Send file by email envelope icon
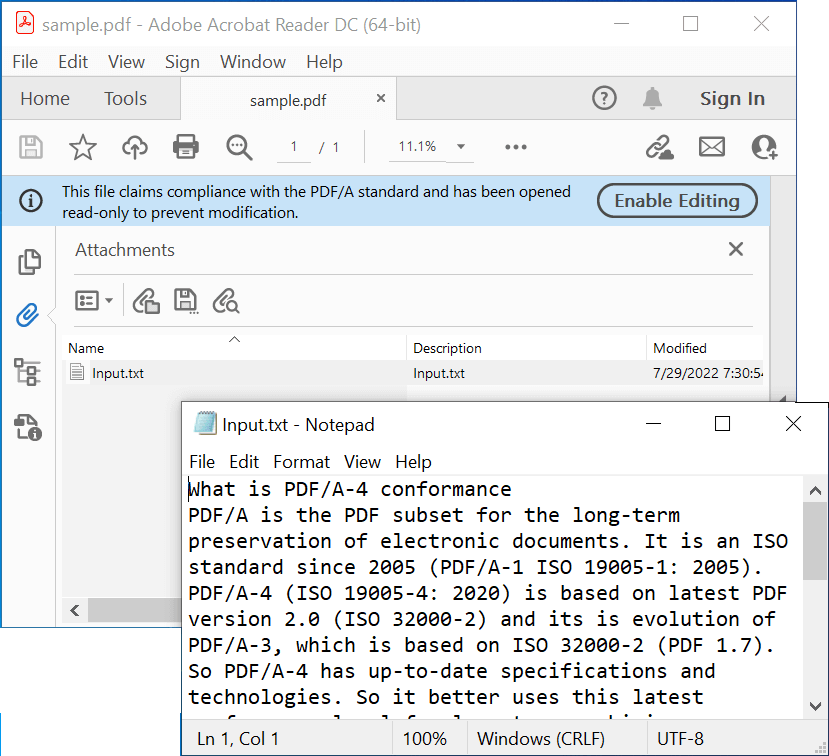829x756 pixels. 711,147
